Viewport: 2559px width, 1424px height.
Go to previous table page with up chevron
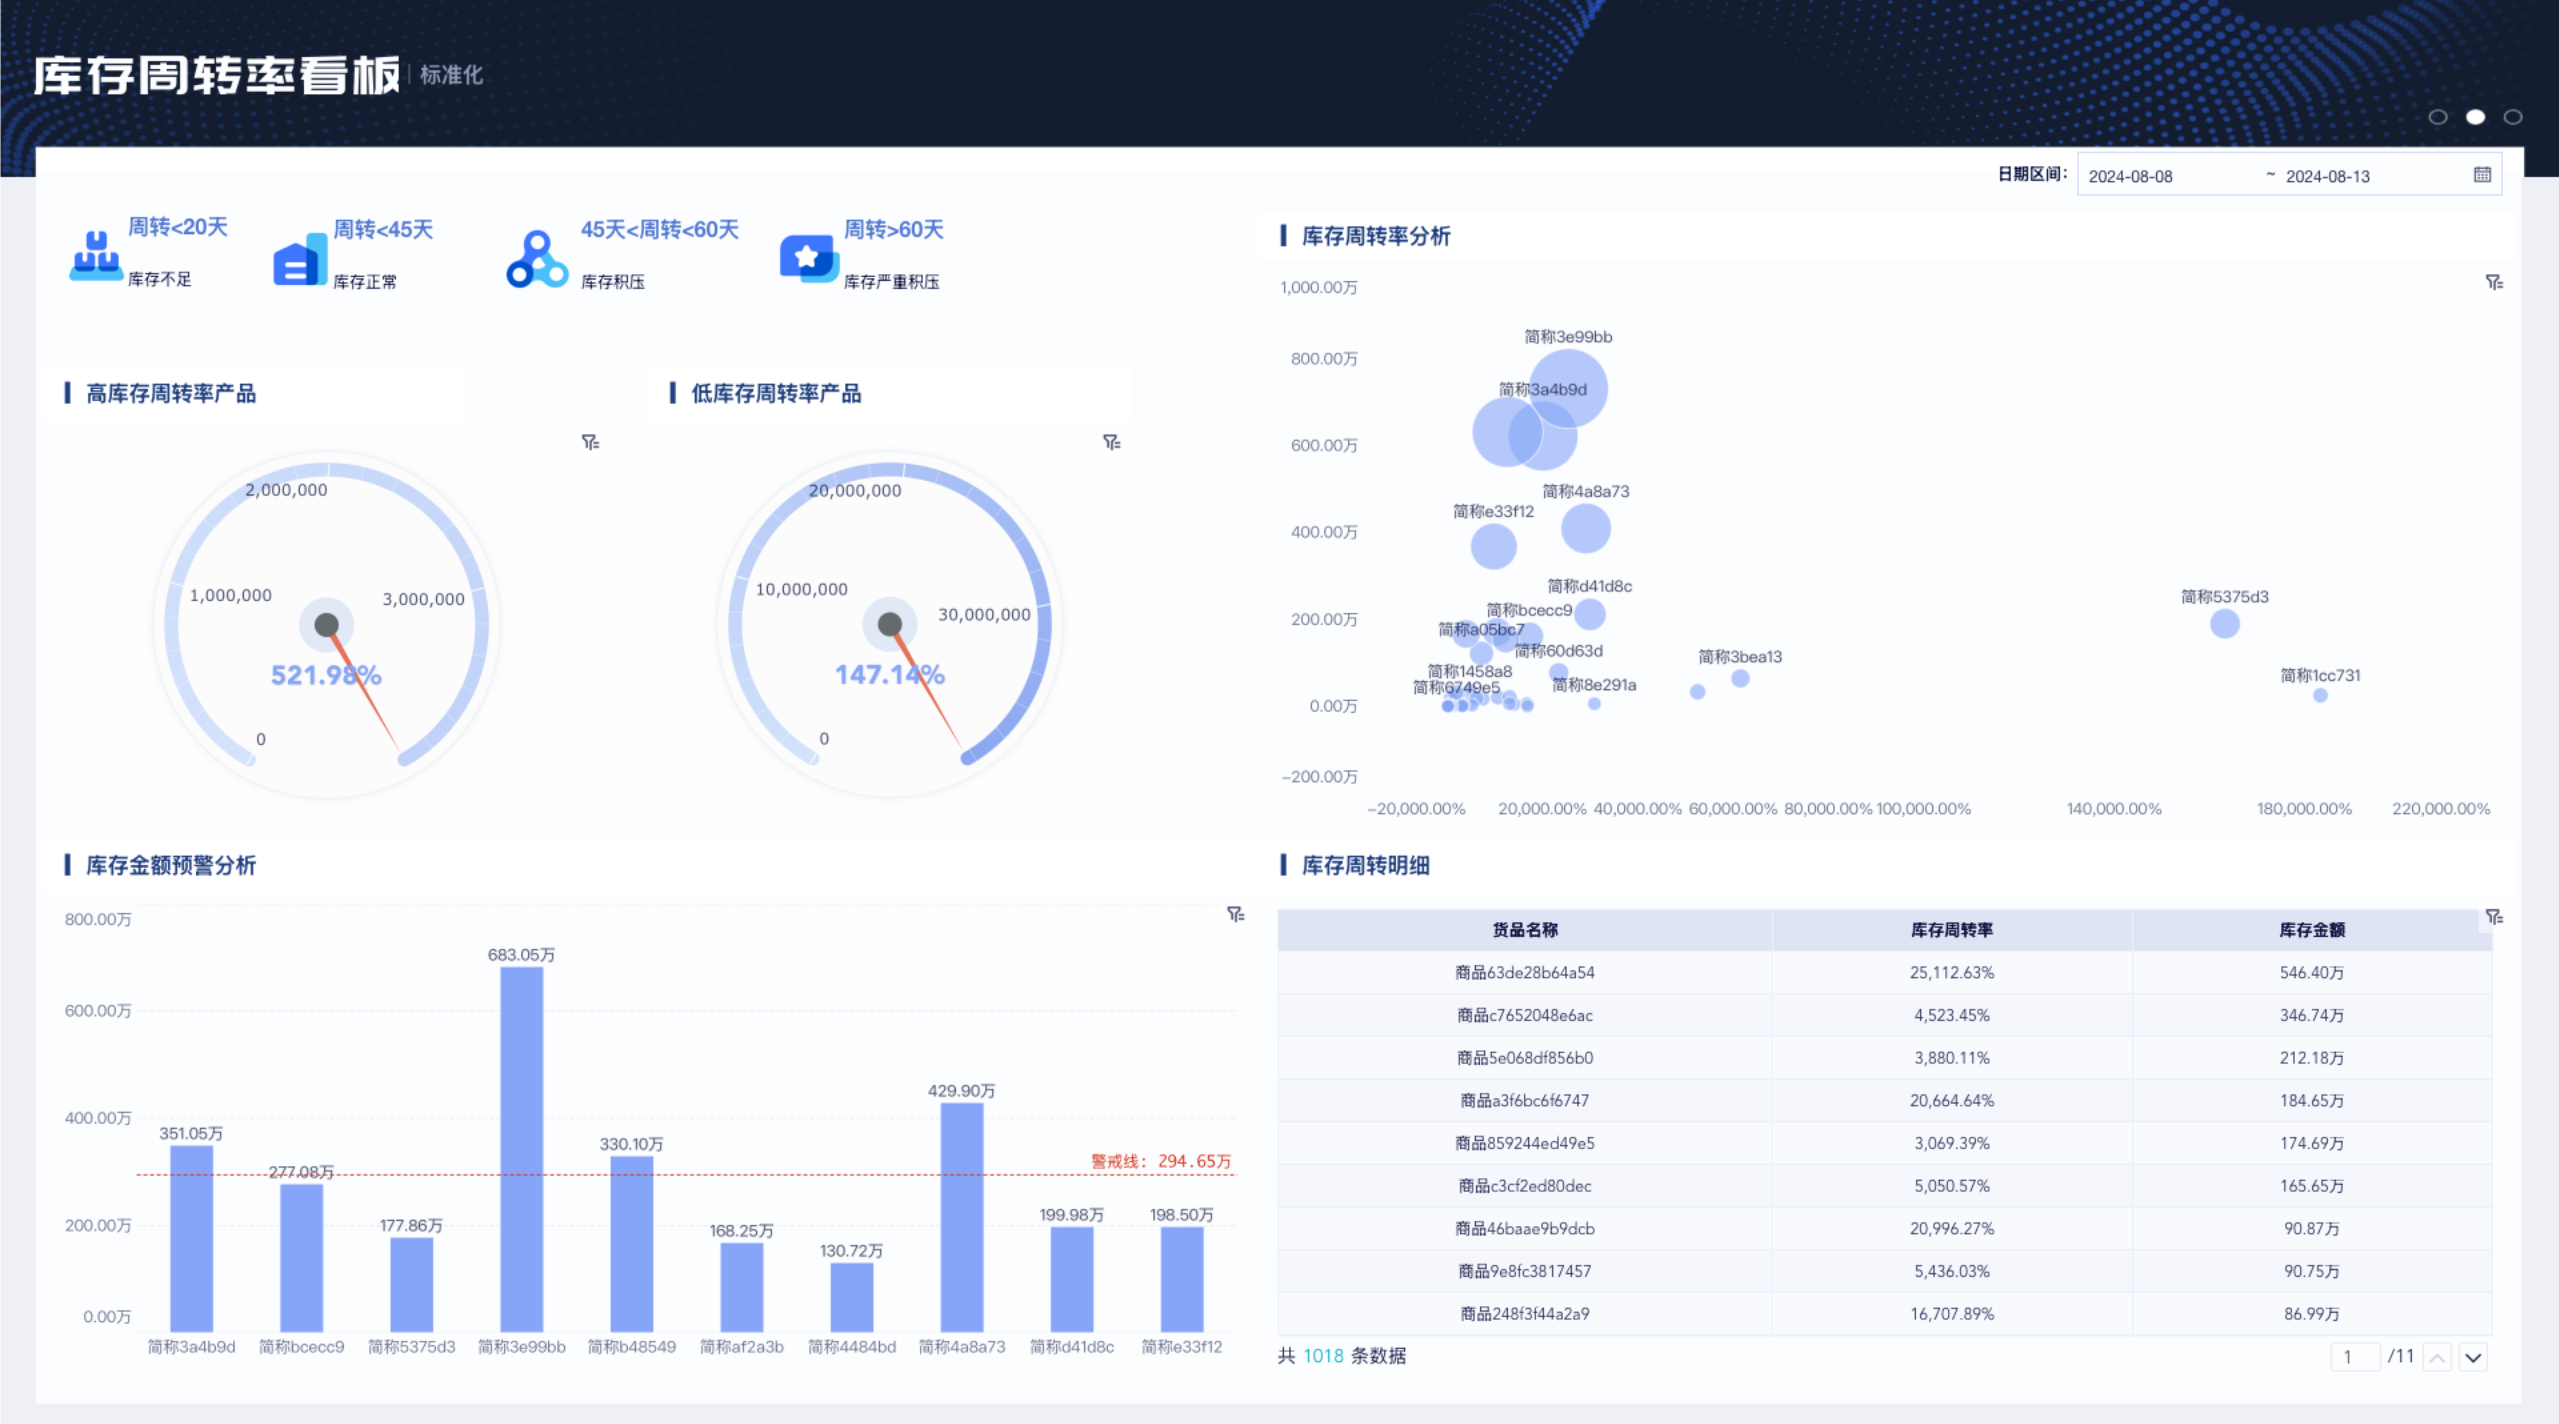[x=2437, y=1358]
